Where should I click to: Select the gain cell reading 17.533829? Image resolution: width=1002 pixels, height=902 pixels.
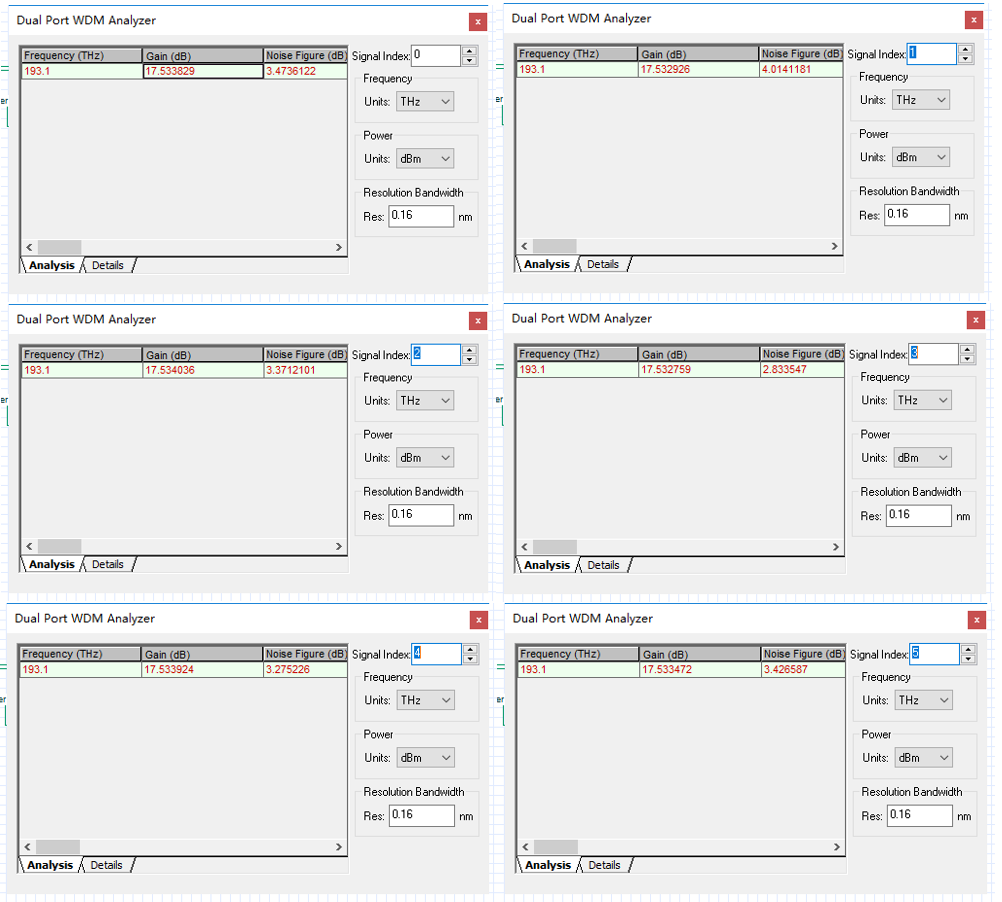pos(202,71)
